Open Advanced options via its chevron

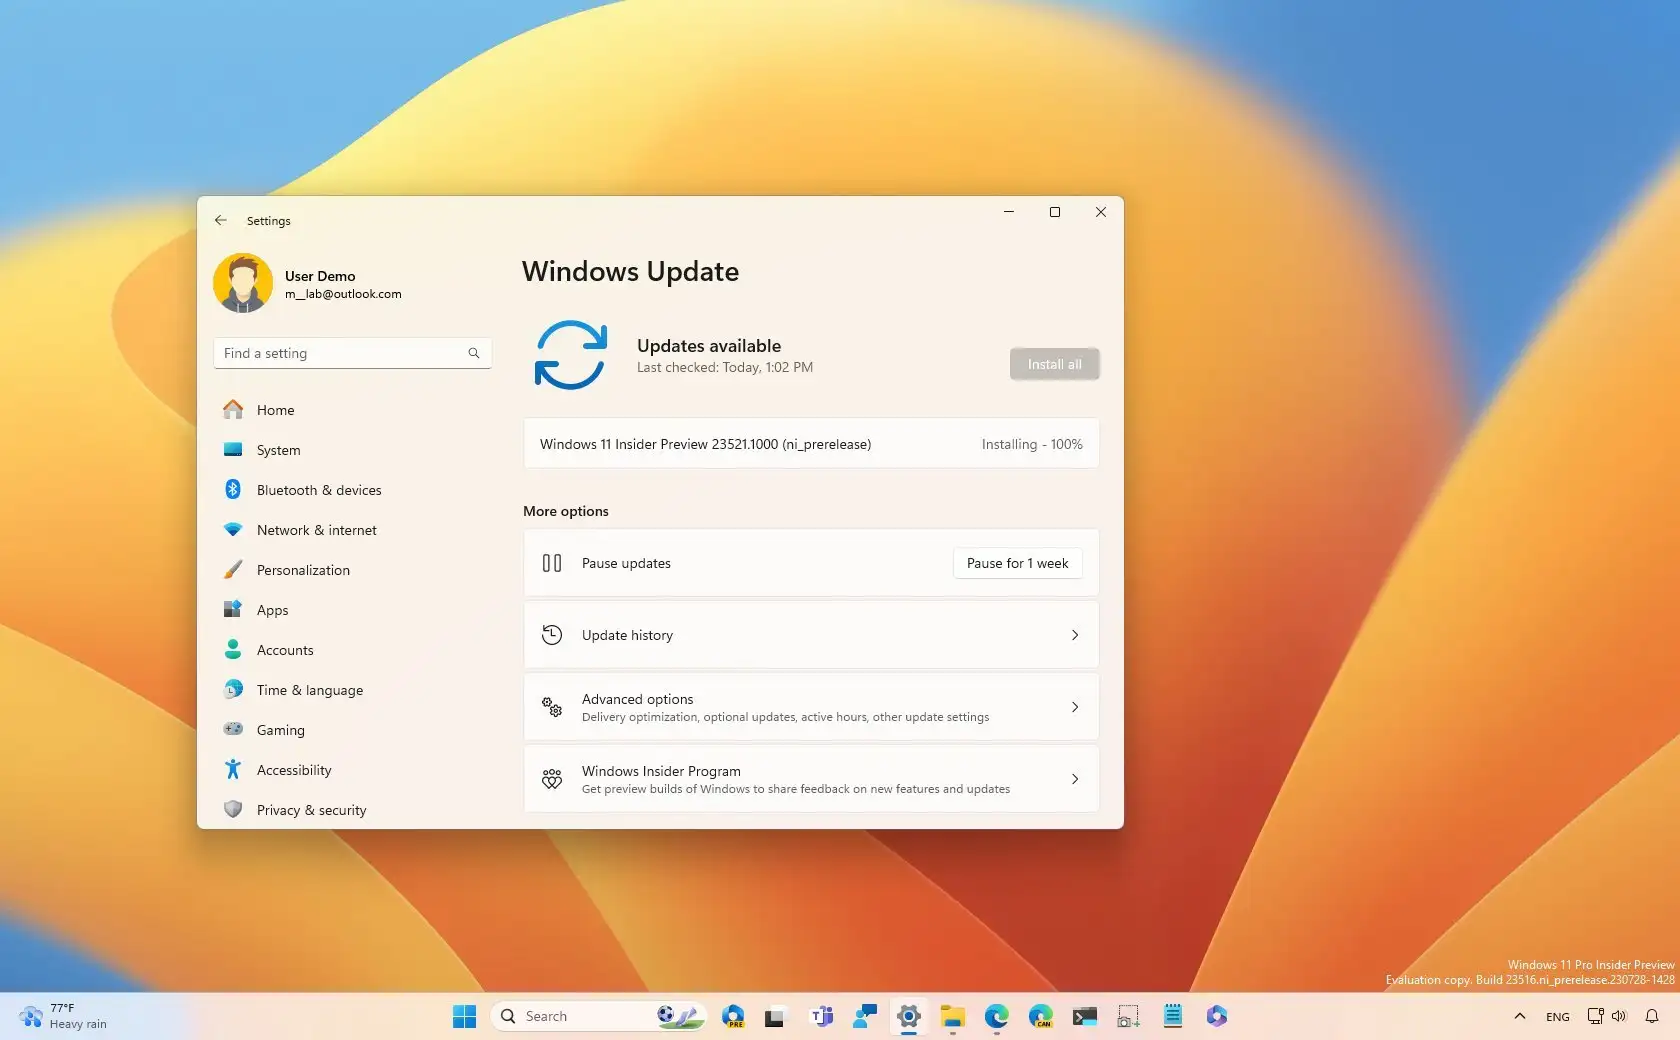click(1074, 707)
